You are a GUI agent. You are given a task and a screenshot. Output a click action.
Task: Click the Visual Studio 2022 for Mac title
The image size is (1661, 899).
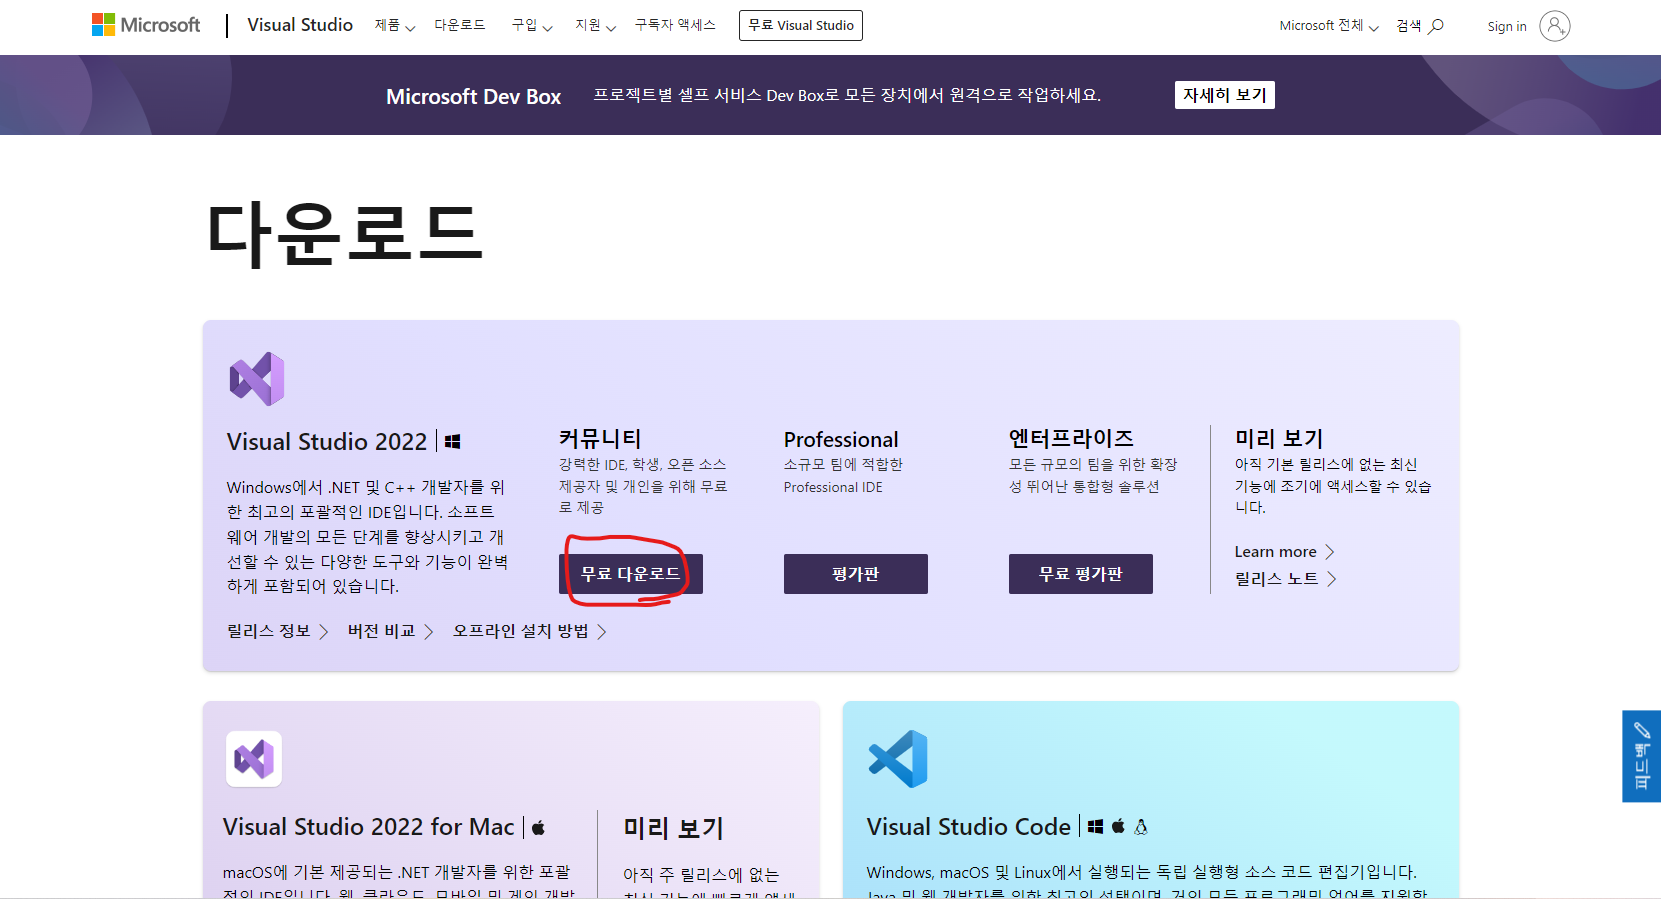pyautogui.click(x=369, y=827)
